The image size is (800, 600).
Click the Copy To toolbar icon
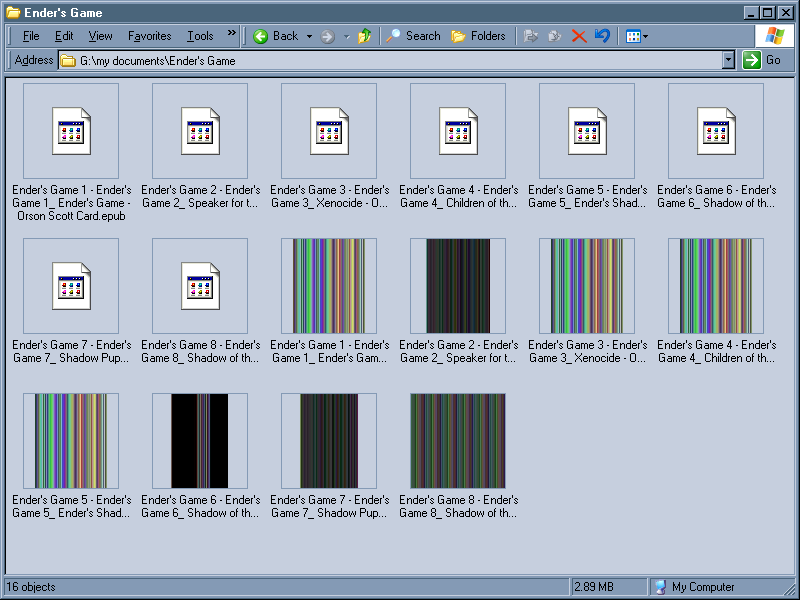pyautogui.click(x=555, y=36)
